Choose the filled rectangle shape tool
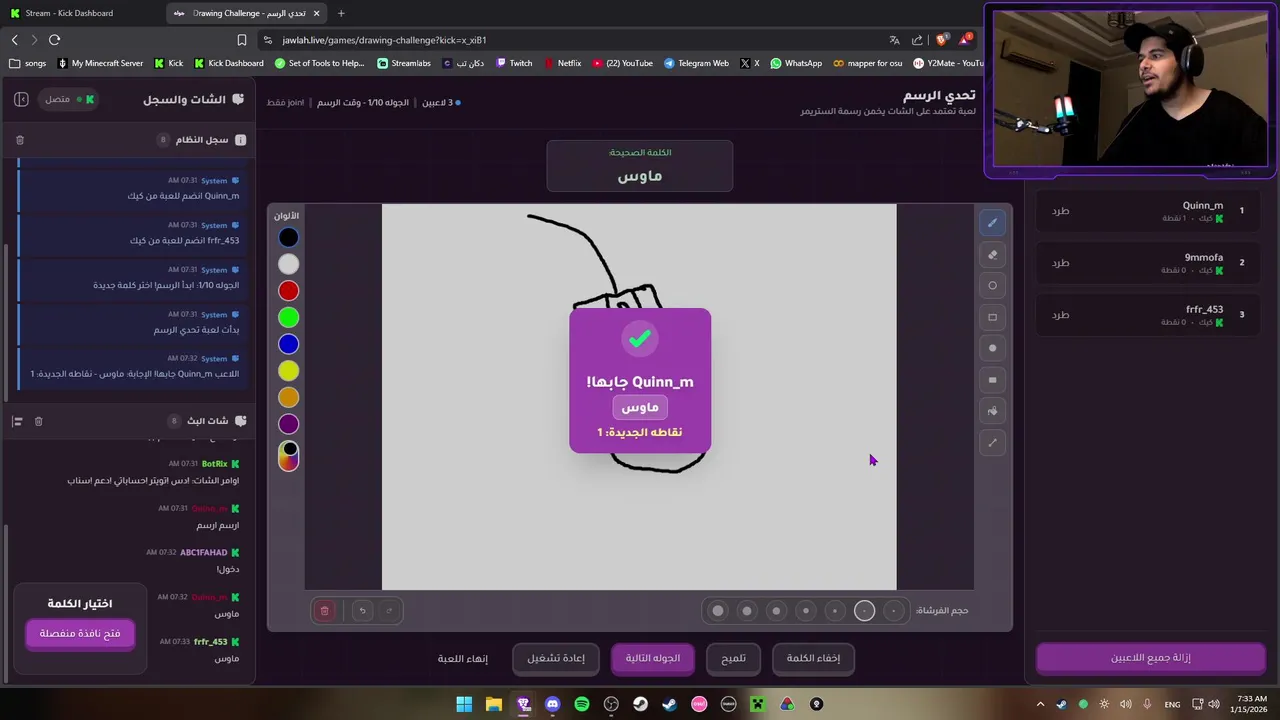The height and width of the screenshot is (720, 1280). (992, 380)
